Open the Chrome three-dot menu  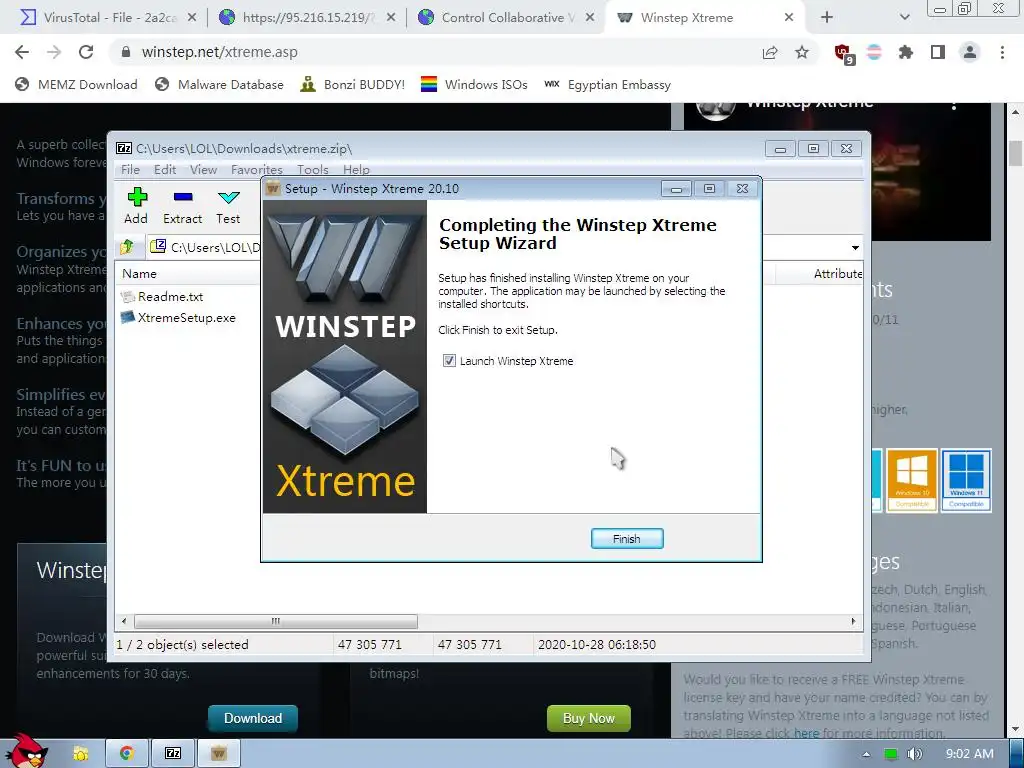pos(1002,52)
